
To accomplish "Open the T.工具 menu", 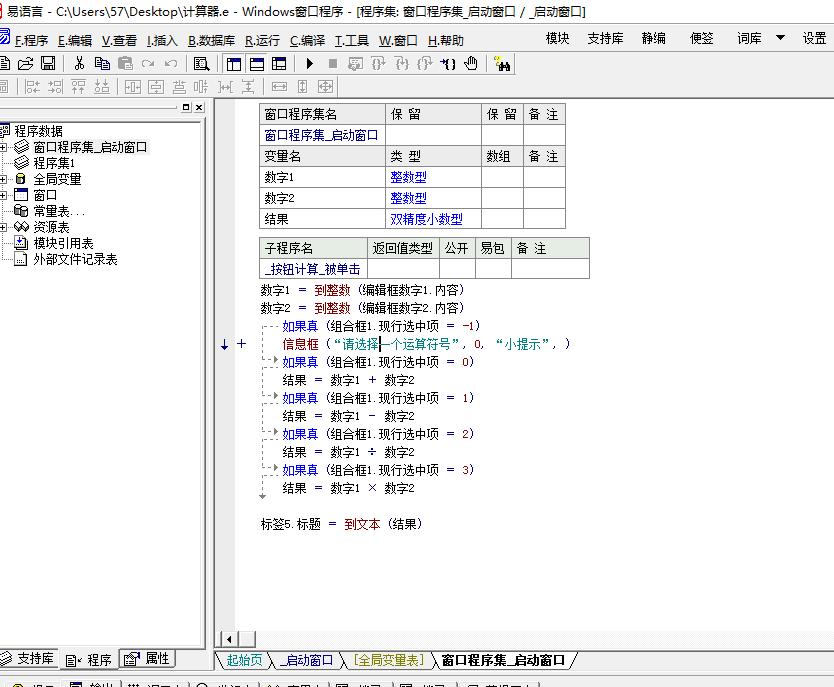I will pyautogui.click(x=352, y=40).
